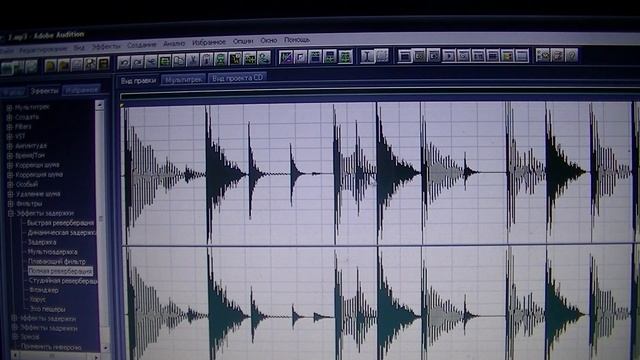Click the green icon right of Paste
The image size is (640, 360).
(221, 59)
